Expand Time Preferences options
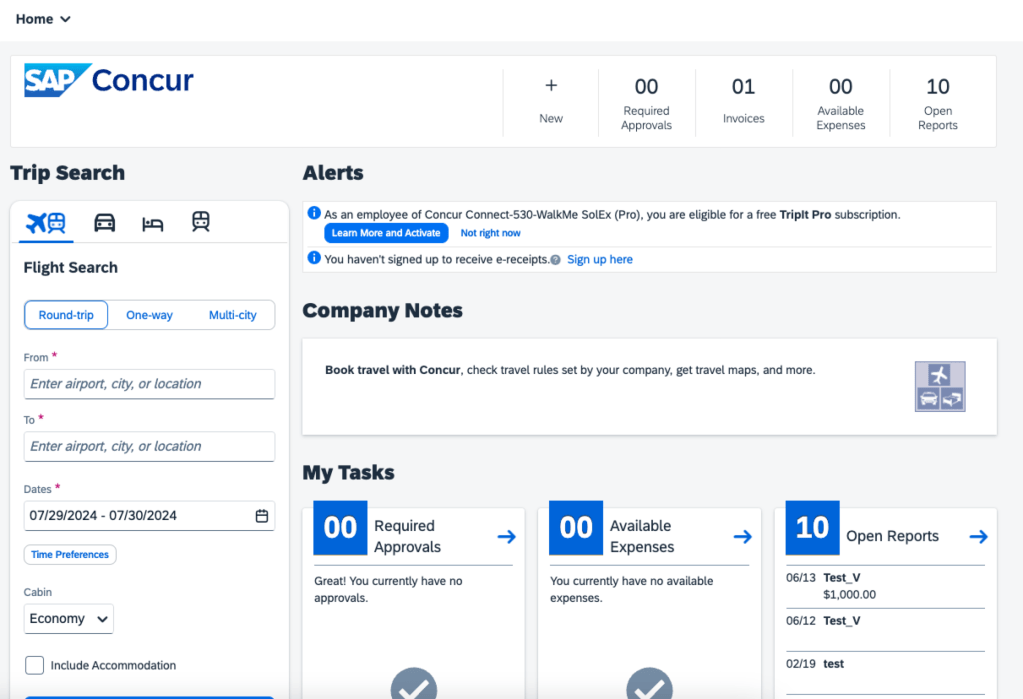 pos(70,555)
